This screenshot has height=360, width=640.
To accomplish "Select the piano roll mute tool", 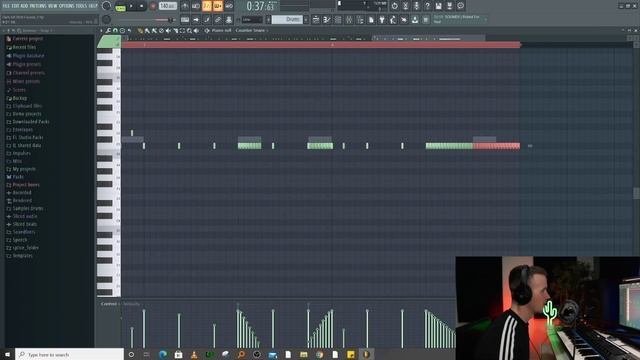I will [x=168, y=31].
